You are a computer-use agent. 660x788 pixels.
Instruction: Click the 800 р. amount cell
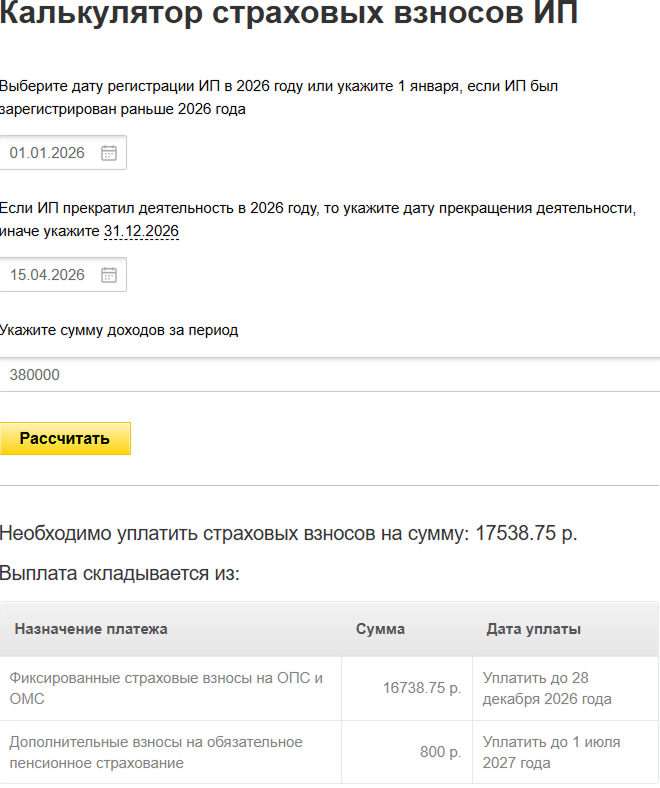pos(407,752)
